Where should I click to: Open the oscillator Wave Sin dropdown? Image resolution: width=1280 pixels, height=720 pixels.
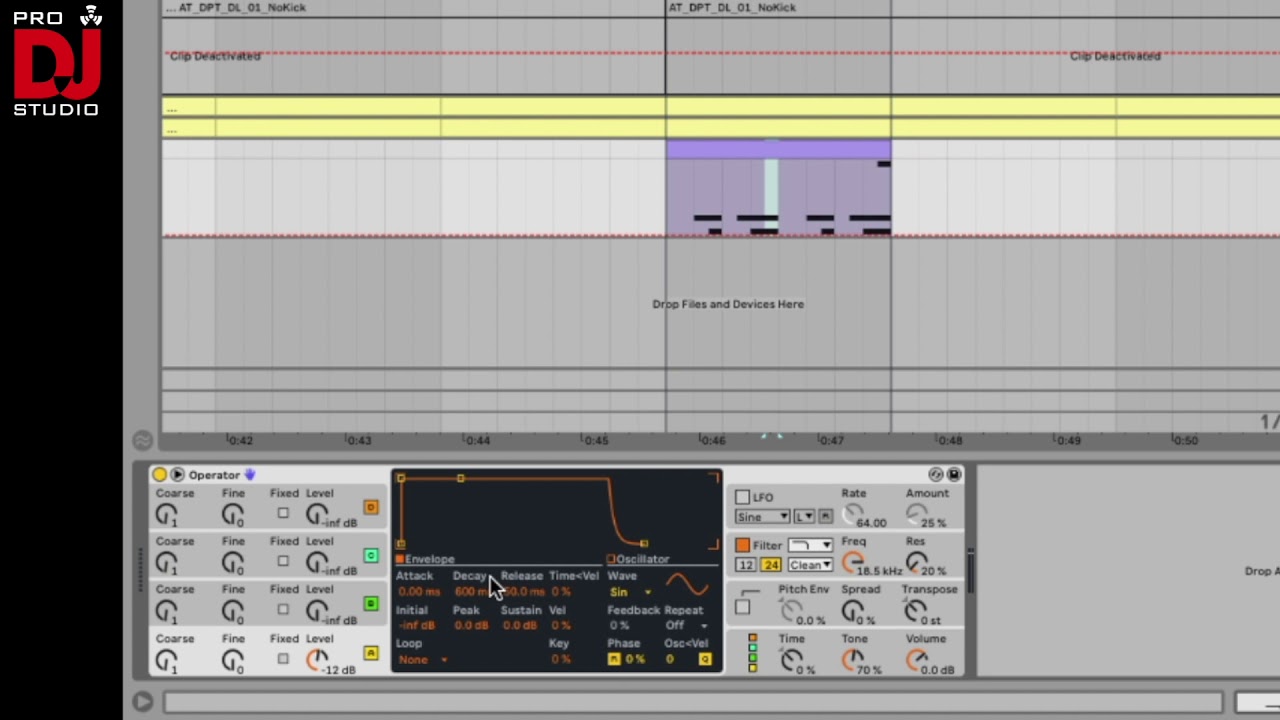(x=630, y=592)
